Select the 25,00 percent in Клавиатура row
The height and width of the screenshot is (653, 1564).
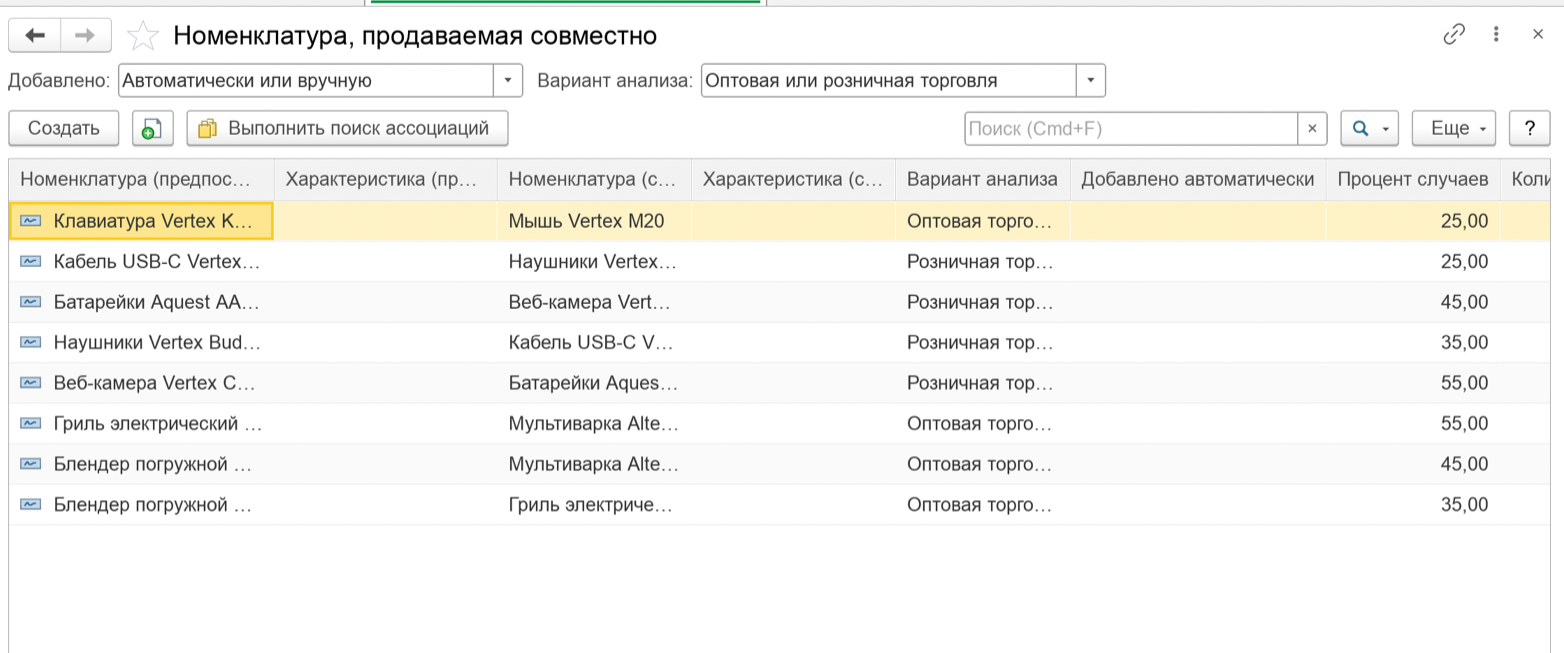click(x=1412, y=221)
